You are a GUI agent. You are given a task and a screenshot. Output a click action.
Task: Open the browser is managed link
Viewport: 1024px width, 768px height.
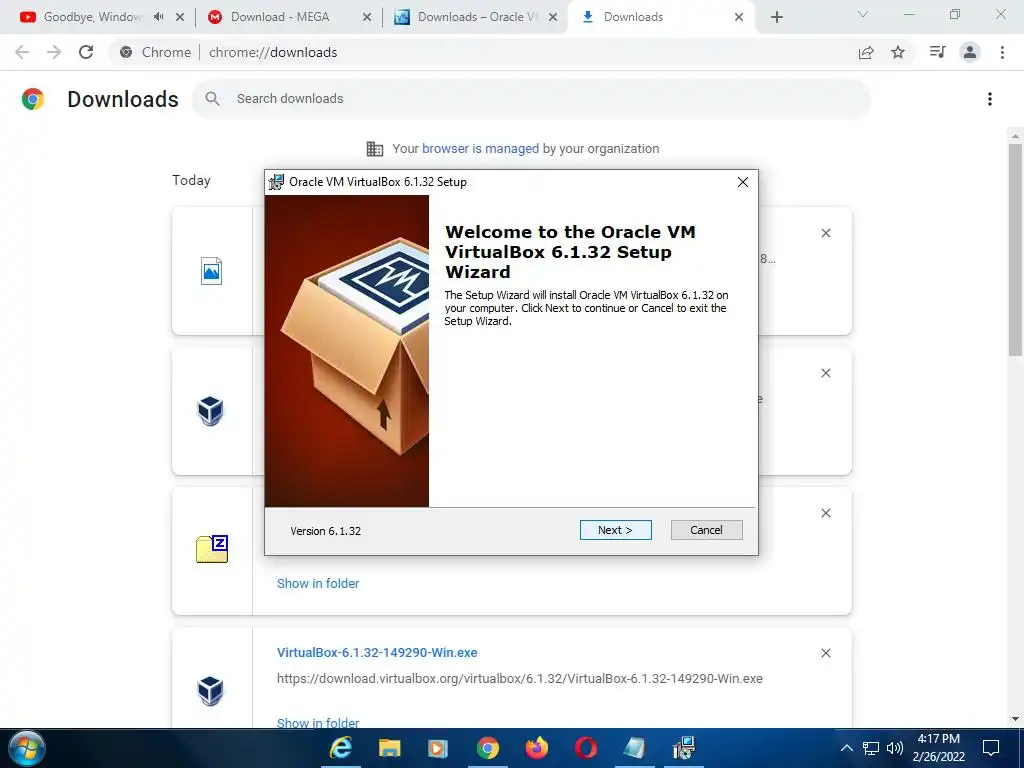tap(480, 149)
